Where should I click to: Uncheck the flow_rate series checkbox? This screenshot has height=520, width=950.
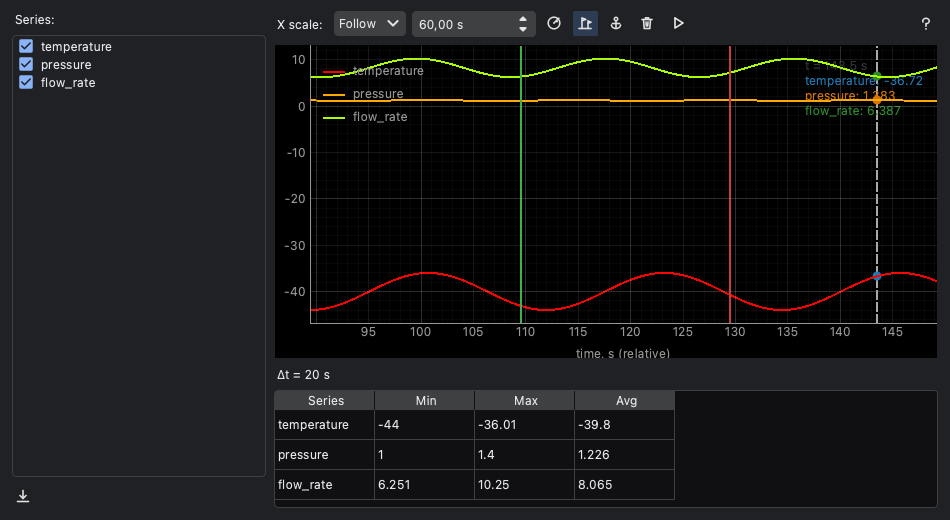coord(26,82)
